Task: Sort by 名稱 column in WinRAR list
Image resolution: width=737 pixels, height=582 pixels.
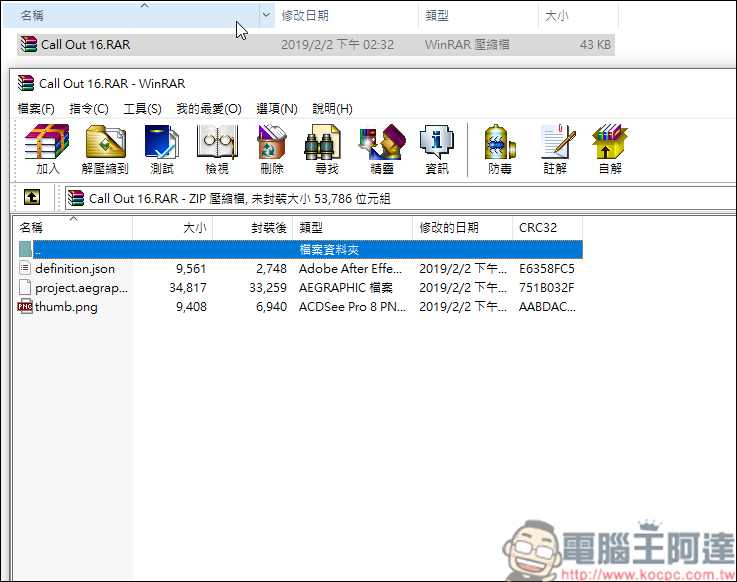Action: pos(73,228)
